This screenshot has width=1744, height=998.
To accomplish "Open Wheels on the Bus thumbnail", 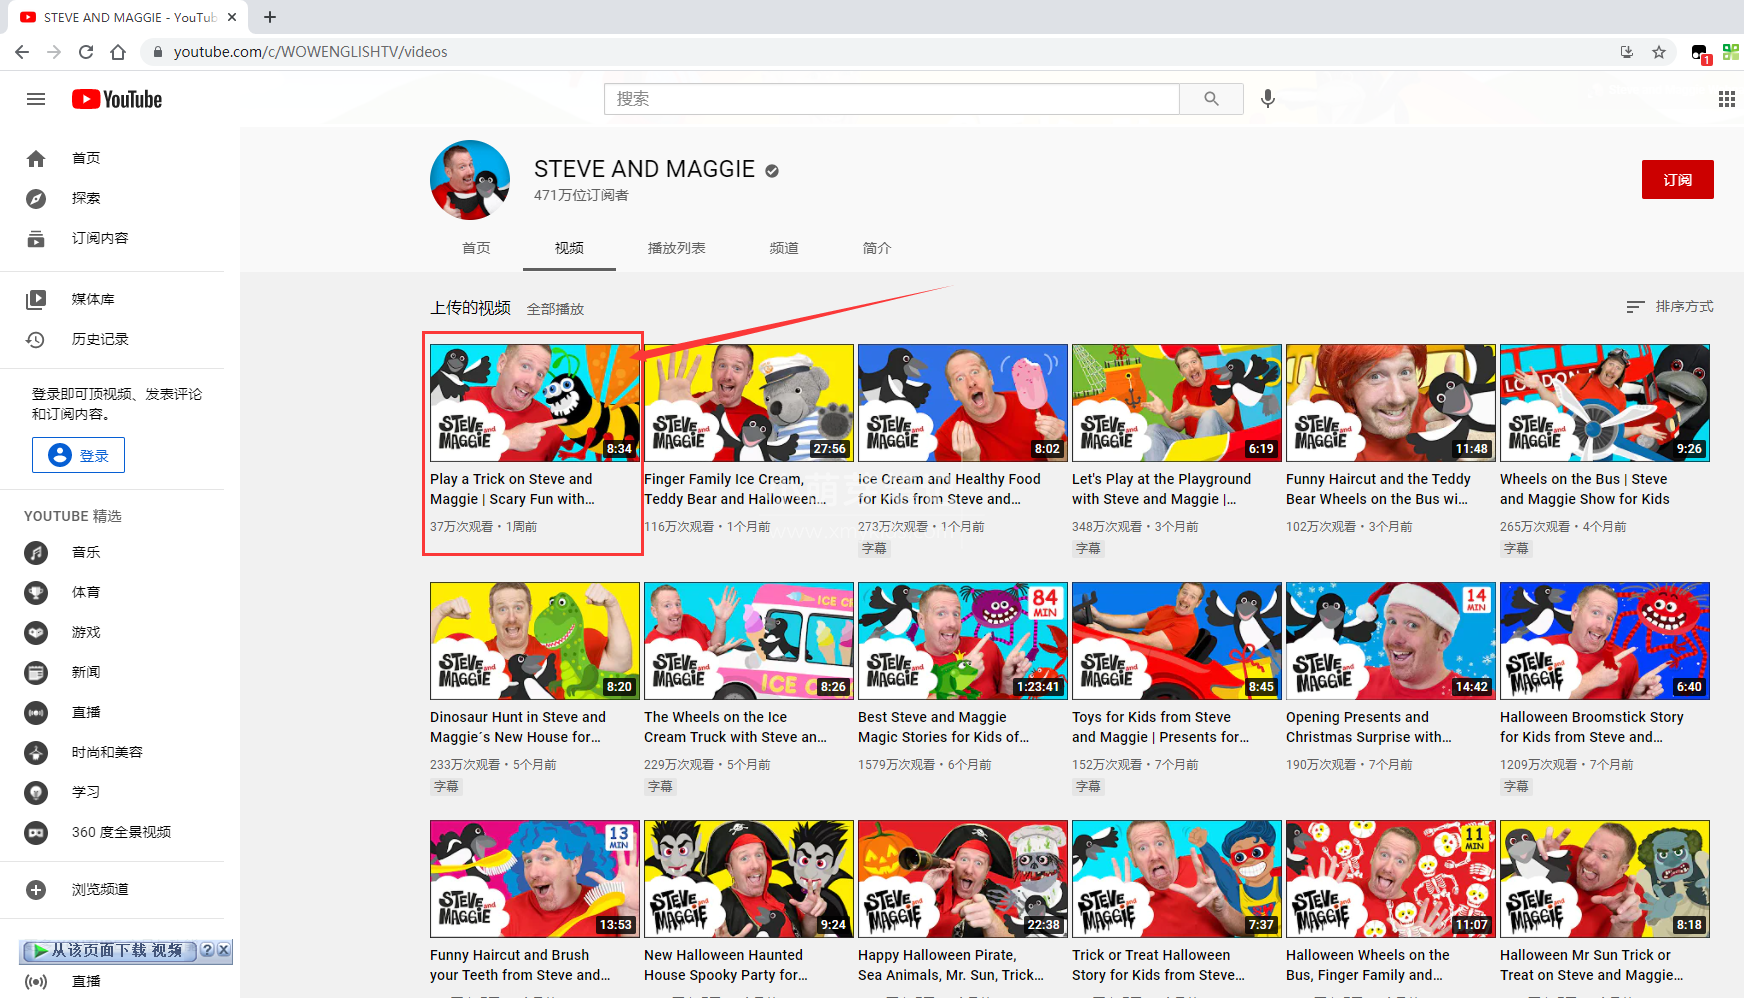I will coord(1605,403).
